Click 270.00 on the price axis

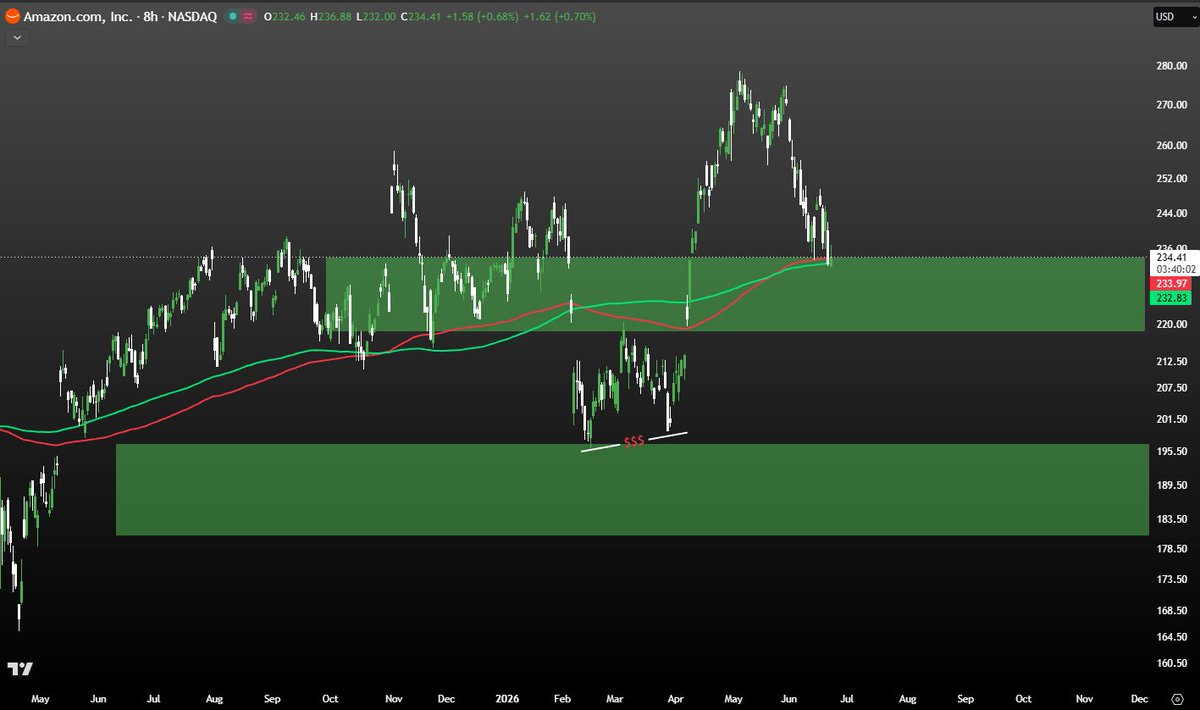click(x=1171, y=105)
